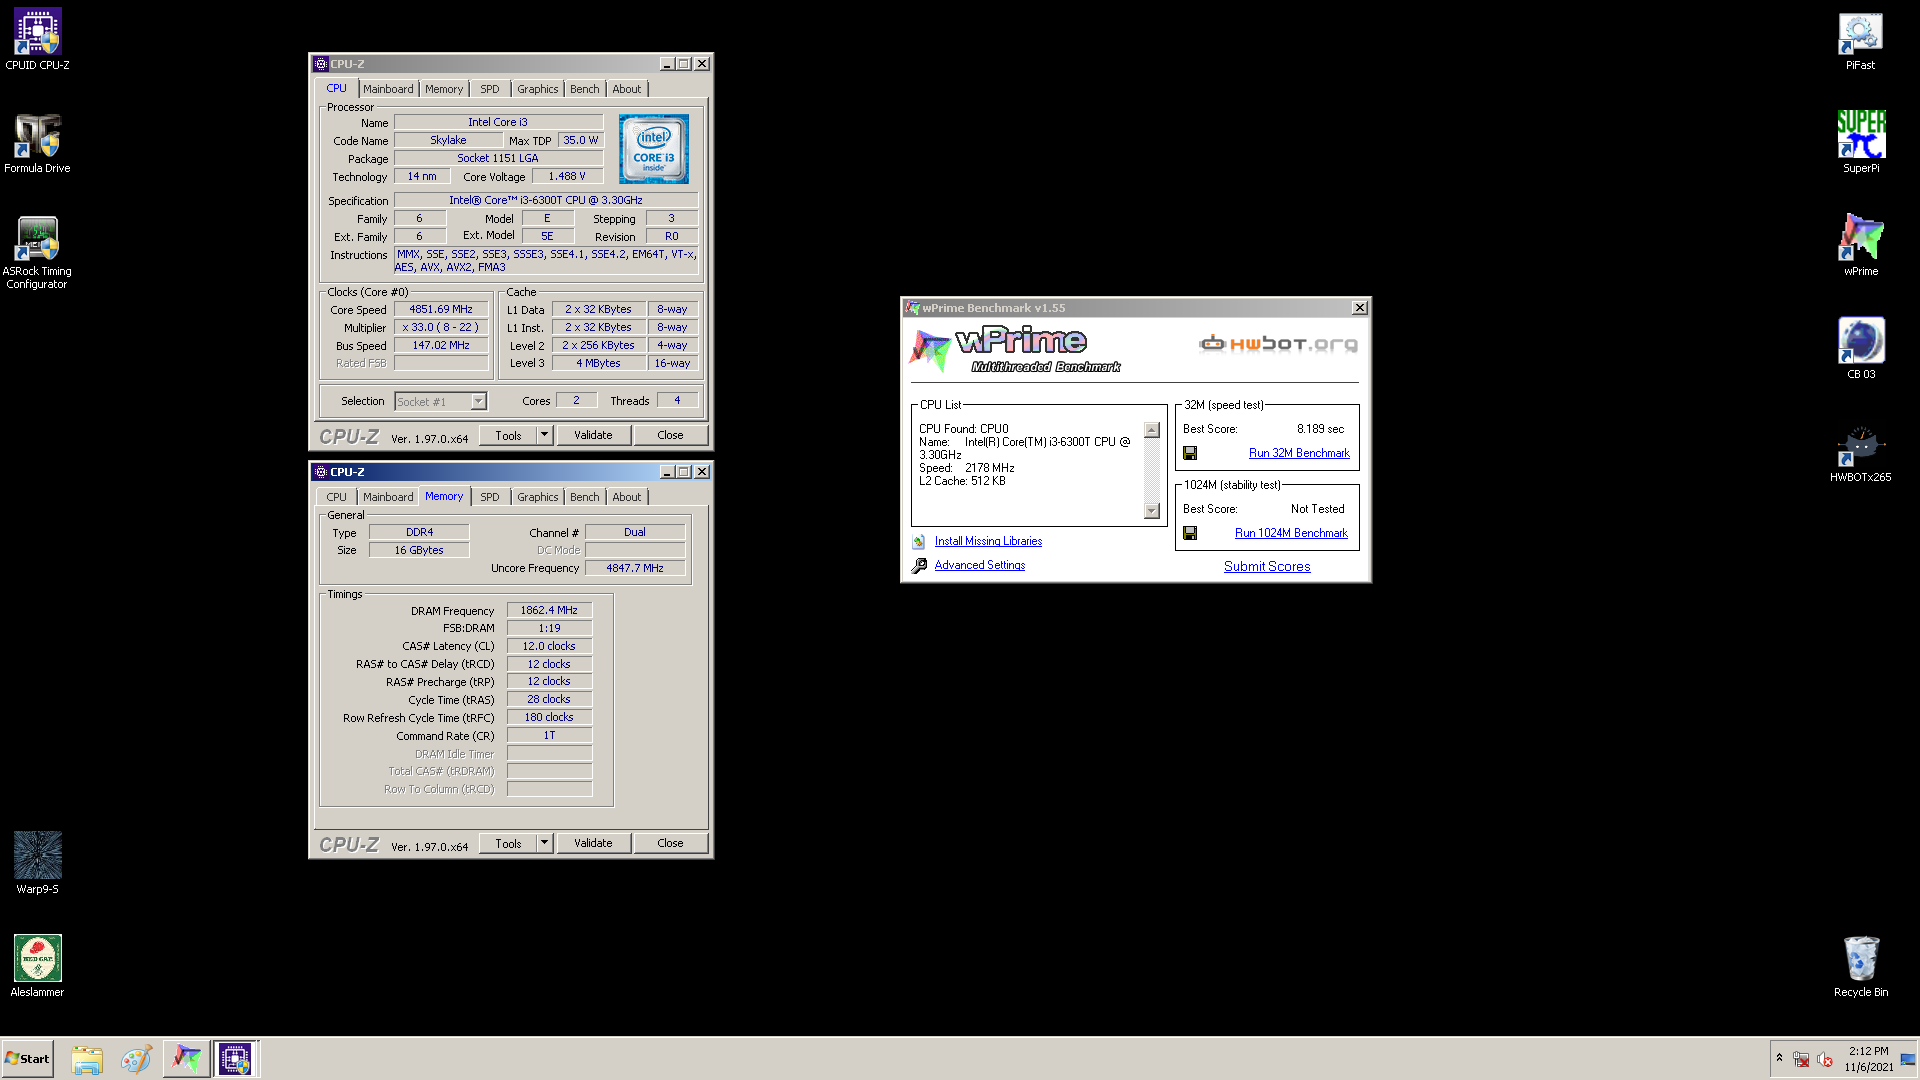
Task: Run 1024M Benchmark link
Action: pos(1291,533)
